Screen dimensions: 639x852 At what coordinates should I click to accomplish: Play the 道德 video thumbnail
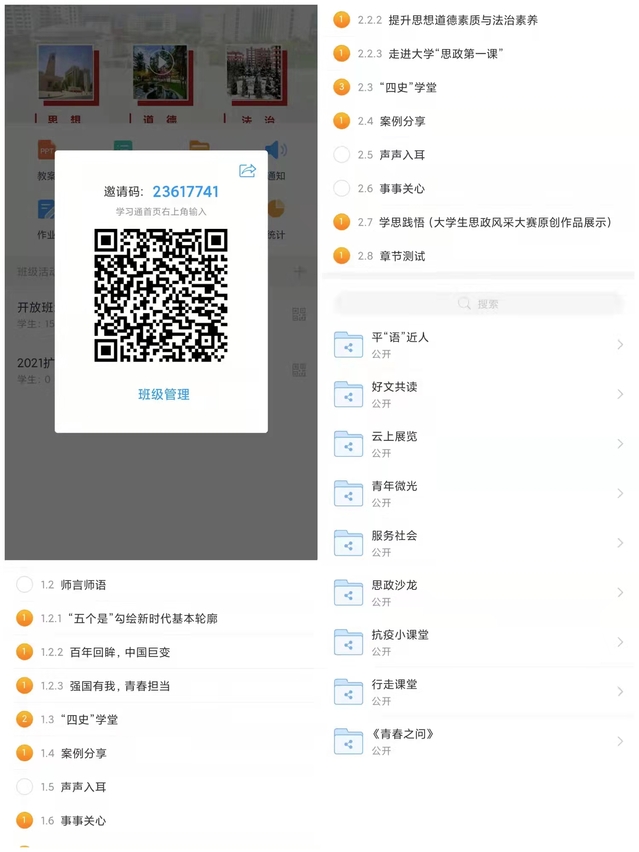[160, 72]
